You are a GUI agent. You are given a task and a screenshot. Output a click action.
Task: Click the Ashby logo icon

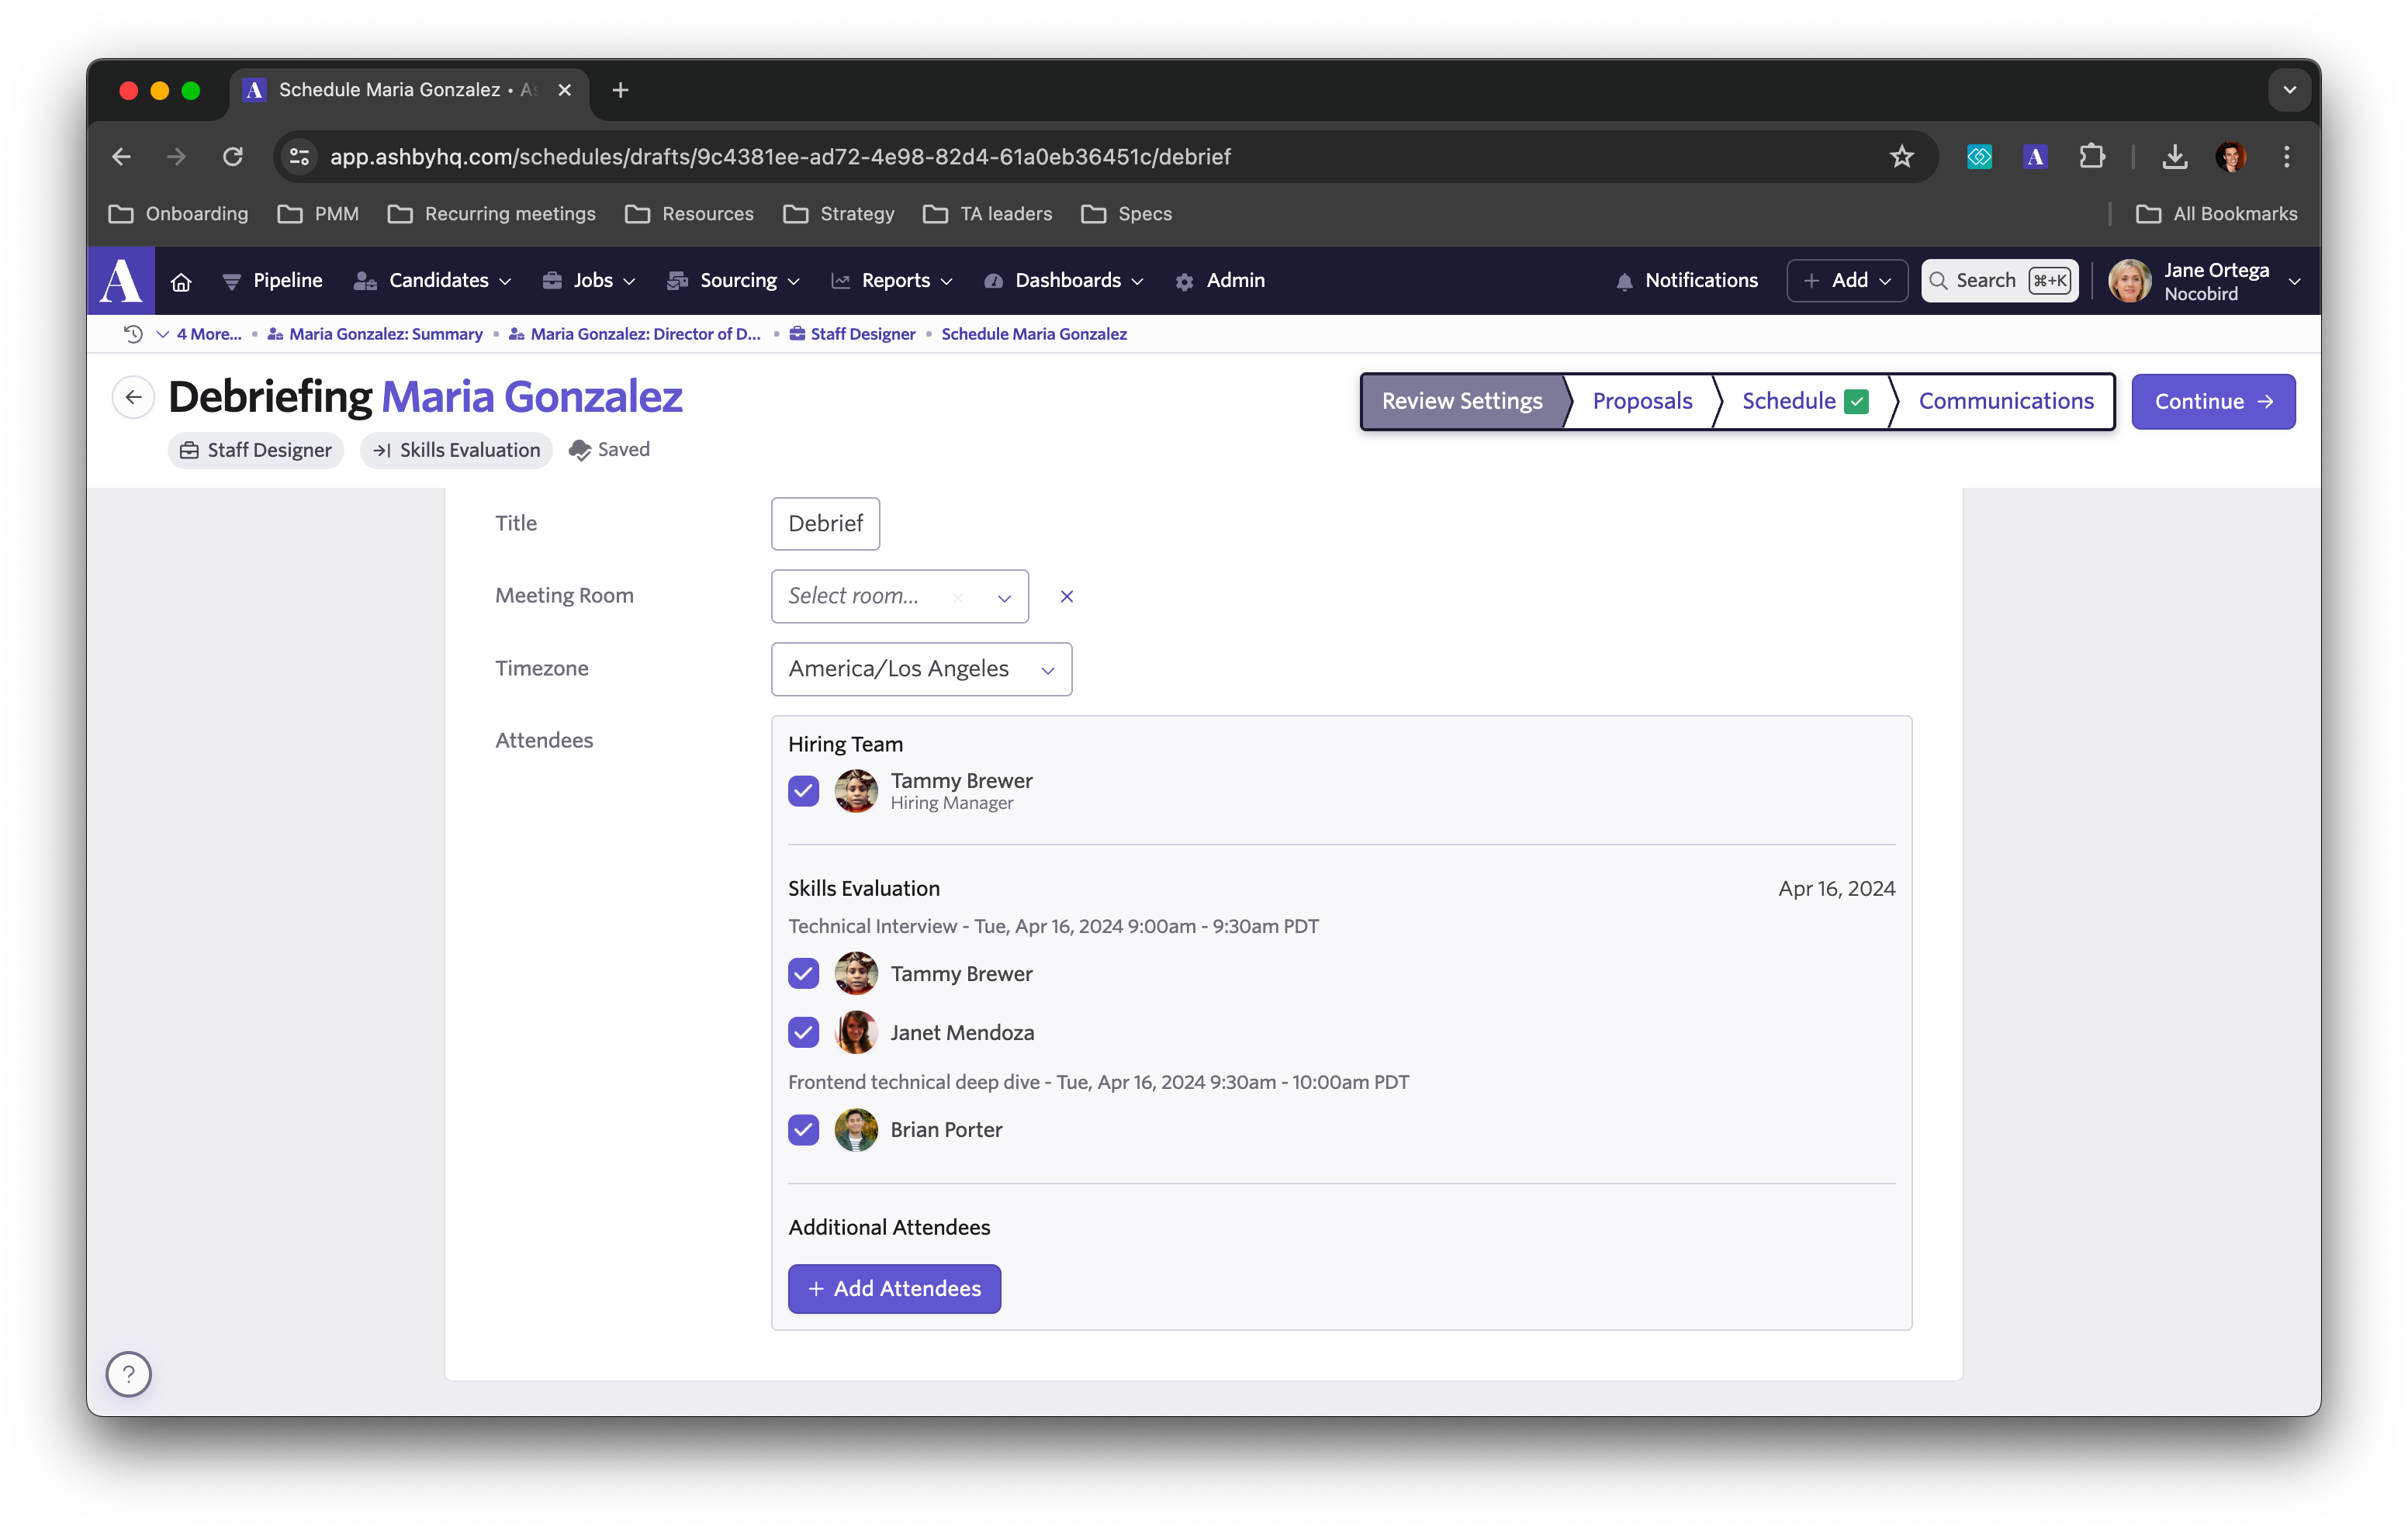pos(121,281)
